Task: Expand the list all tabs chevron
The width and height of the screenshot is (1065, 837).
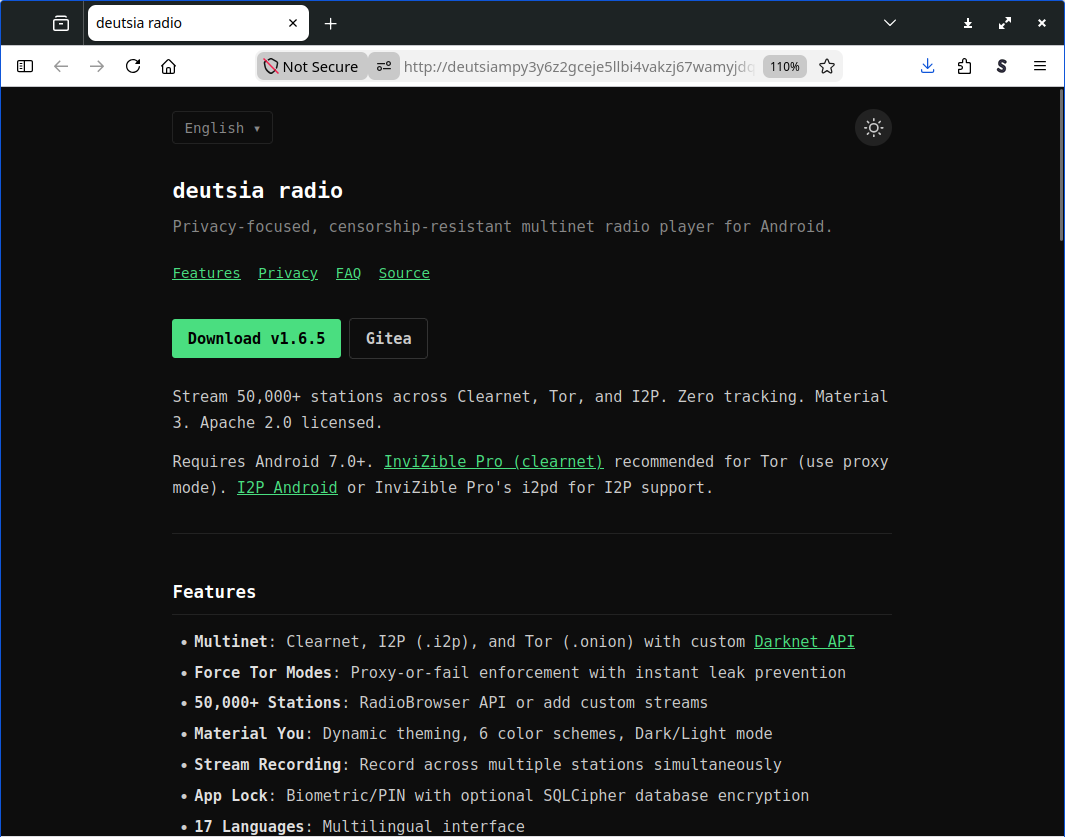Action: click(x=890, y=23)
